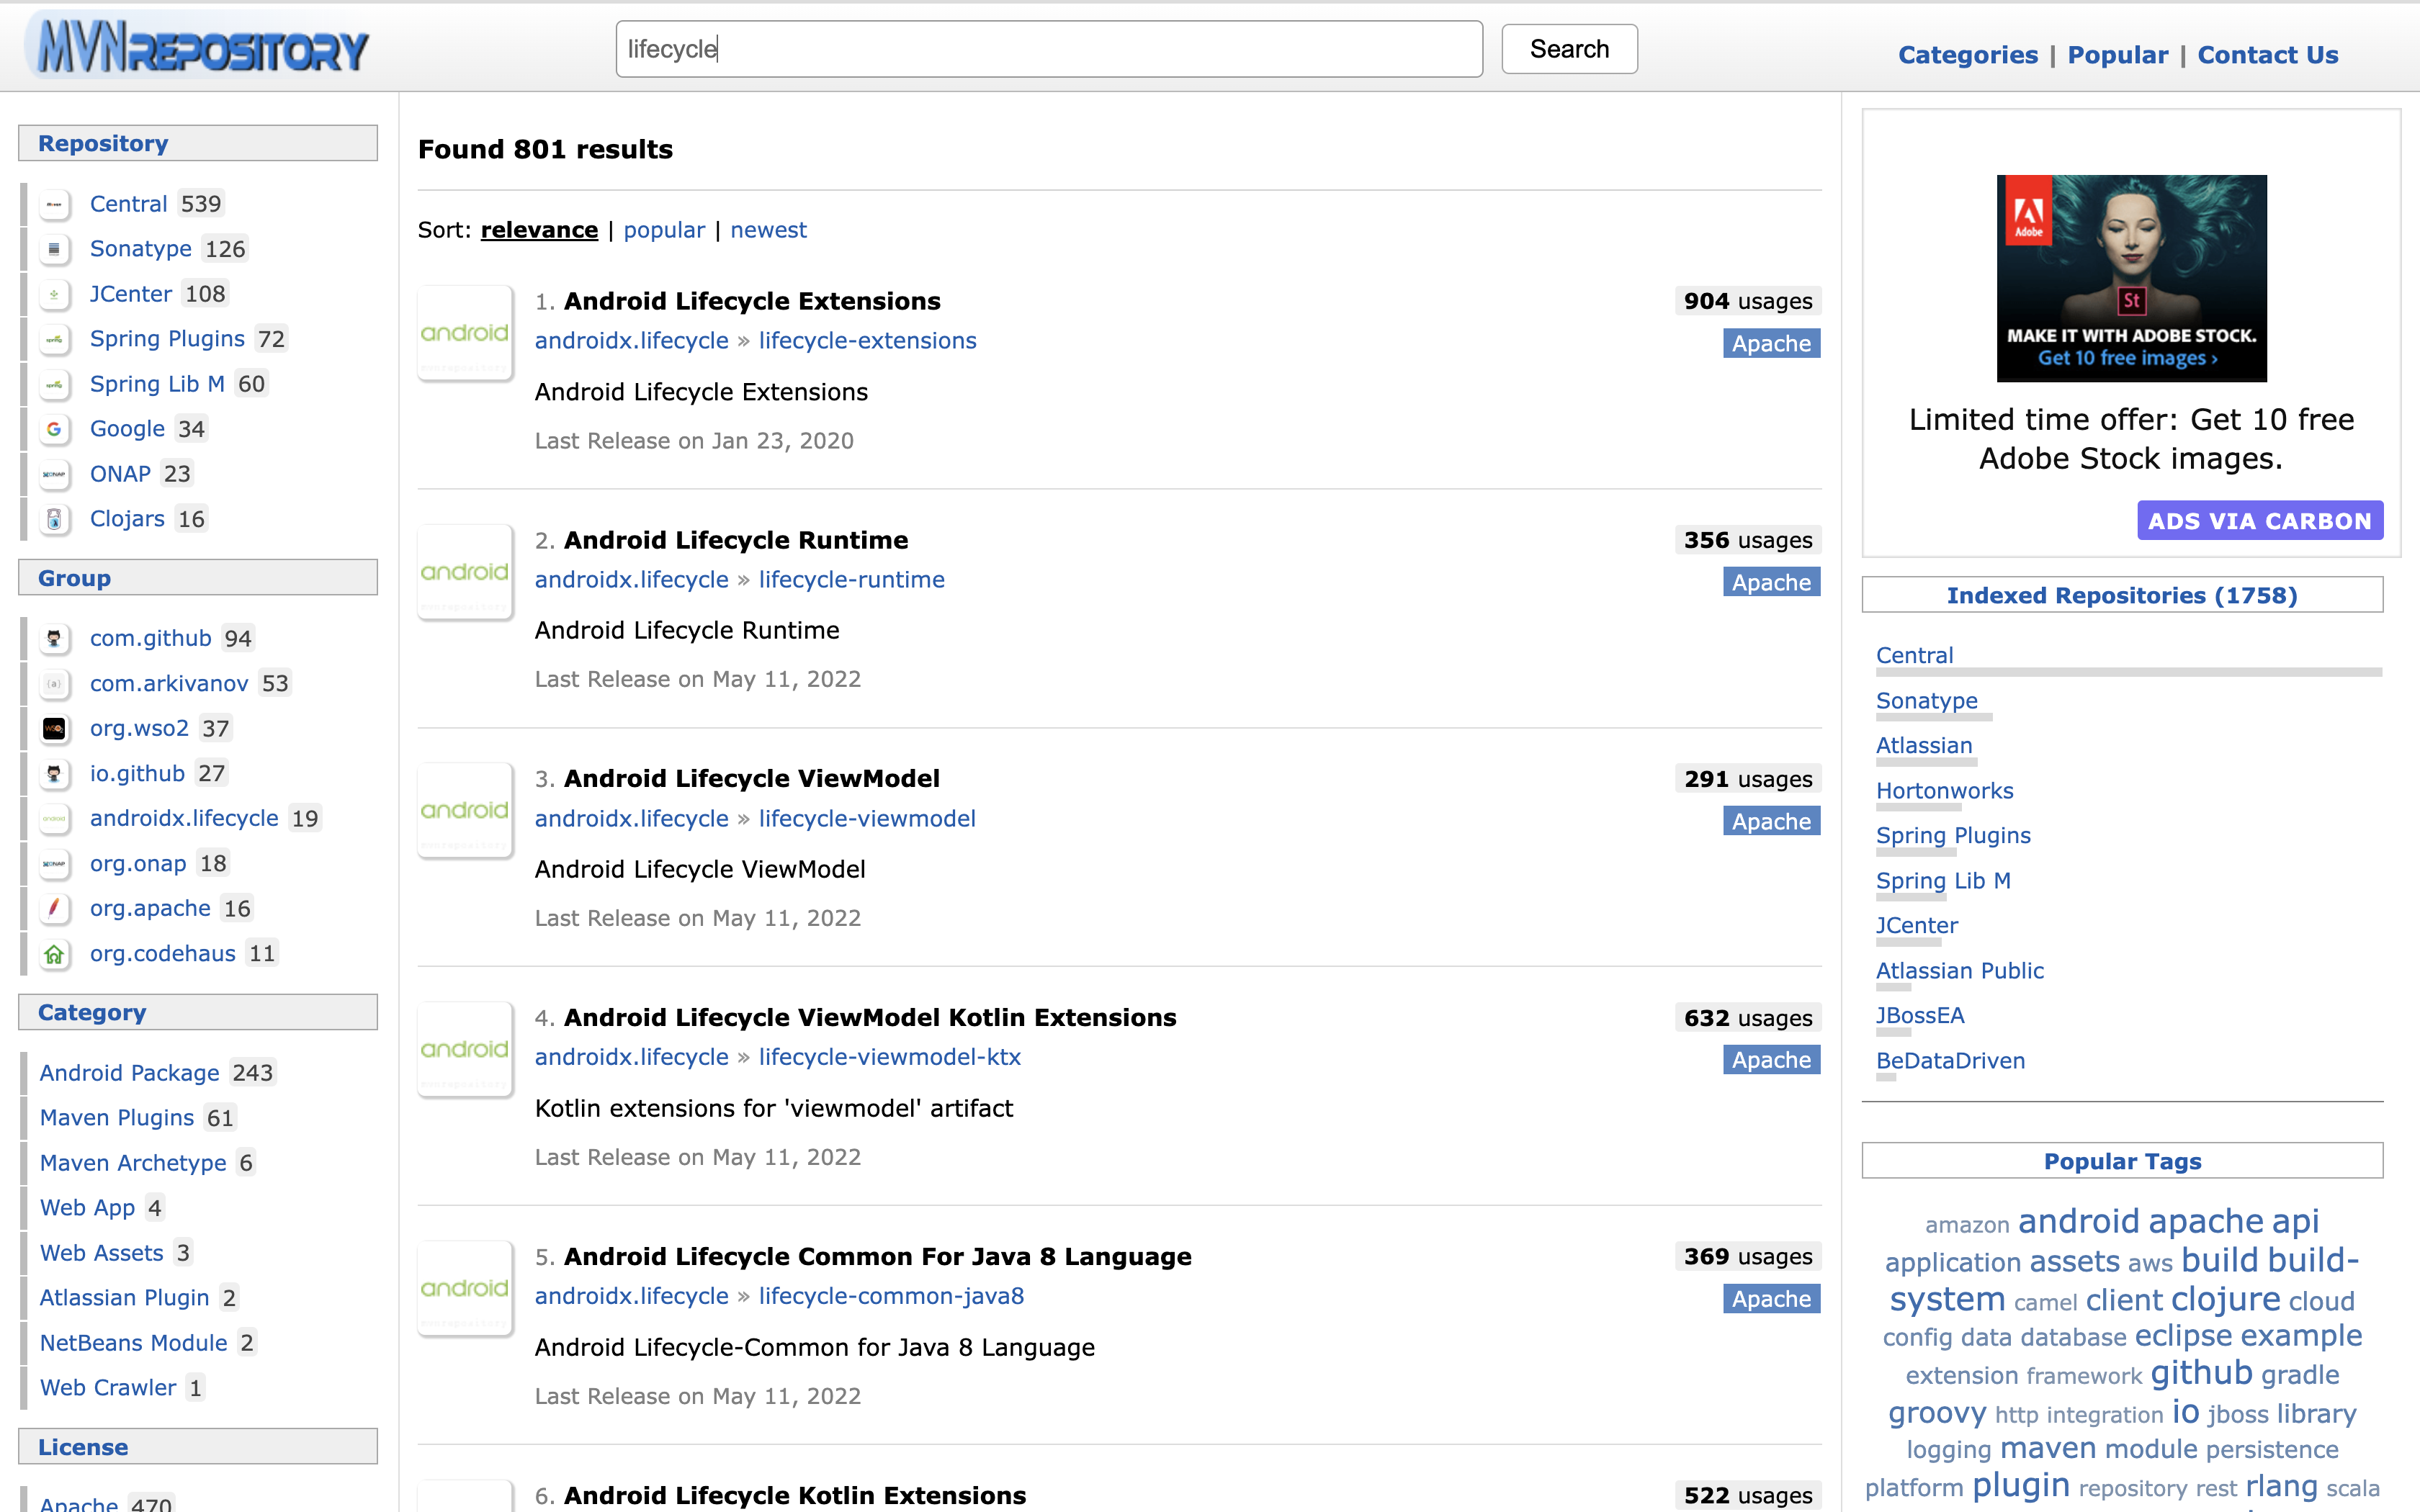Click the Clojars repository icon
2420x1512 pixels.
pos(54,519)
